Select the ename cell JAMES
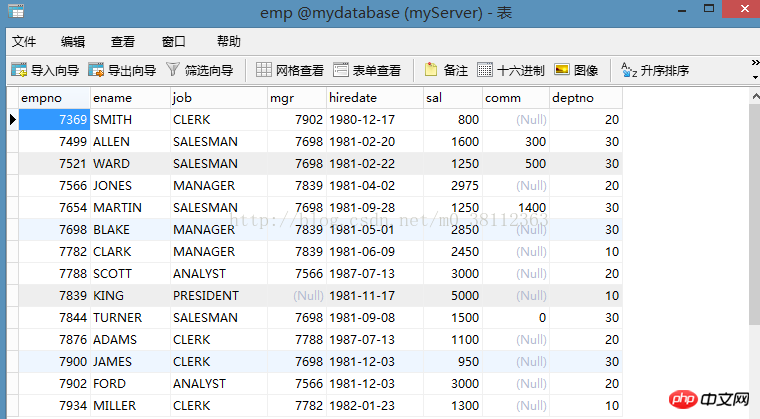Image resolution: width=760 pixels, height=419 pixels. (x=130, y=361)
